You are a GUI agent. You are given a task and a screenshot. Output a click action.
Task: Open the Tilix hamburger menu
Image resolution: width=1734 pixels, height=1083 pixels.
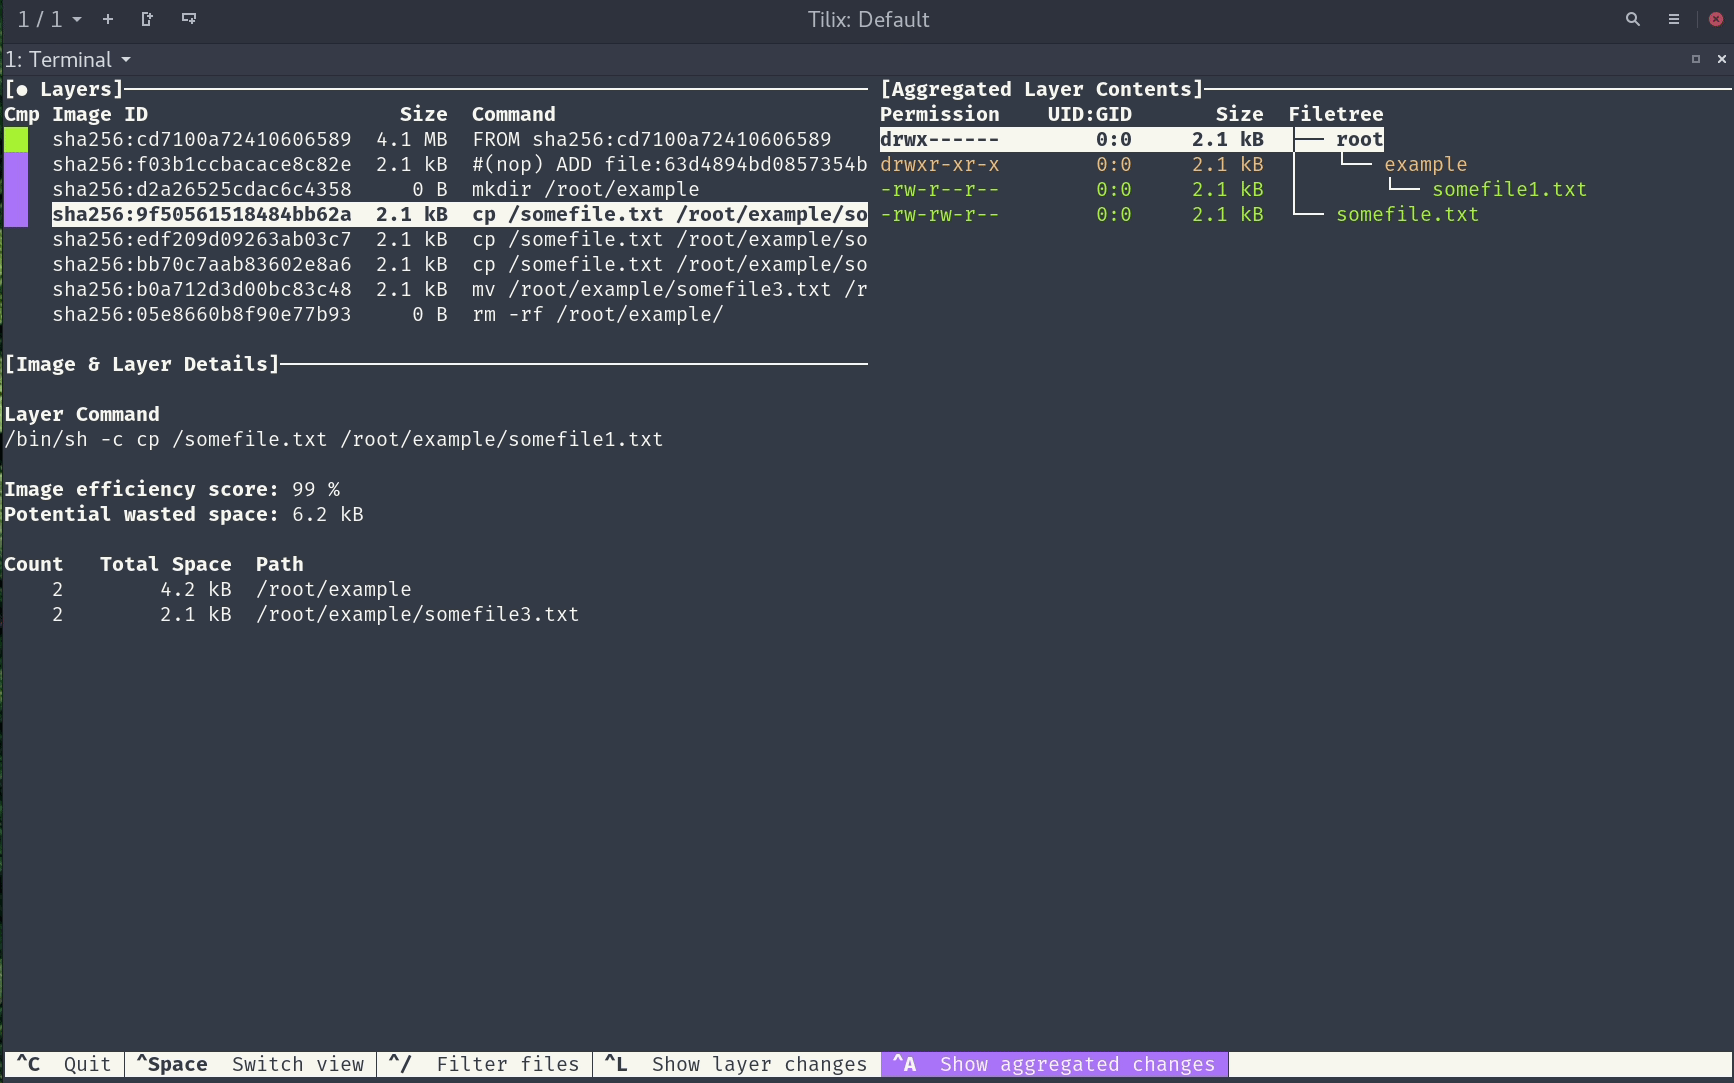pos(1673,19)
